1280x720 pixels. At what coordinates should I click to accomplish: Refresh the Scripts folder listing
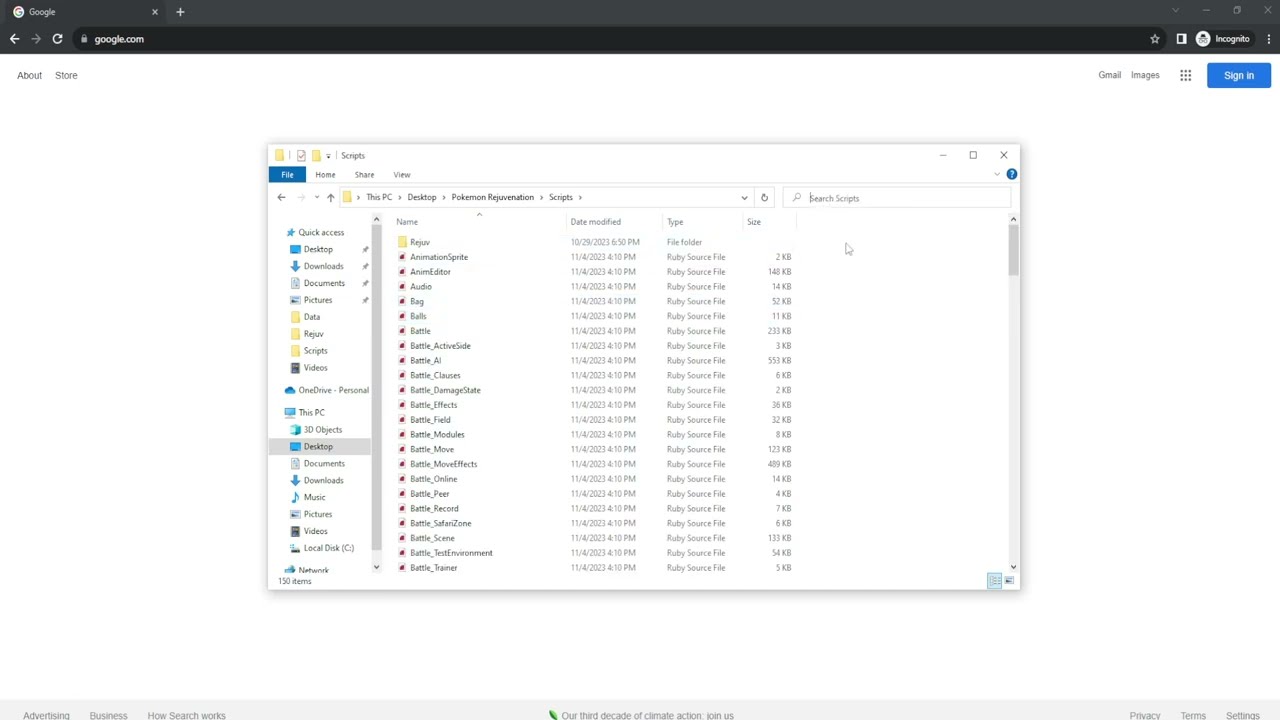pos(764,198)
